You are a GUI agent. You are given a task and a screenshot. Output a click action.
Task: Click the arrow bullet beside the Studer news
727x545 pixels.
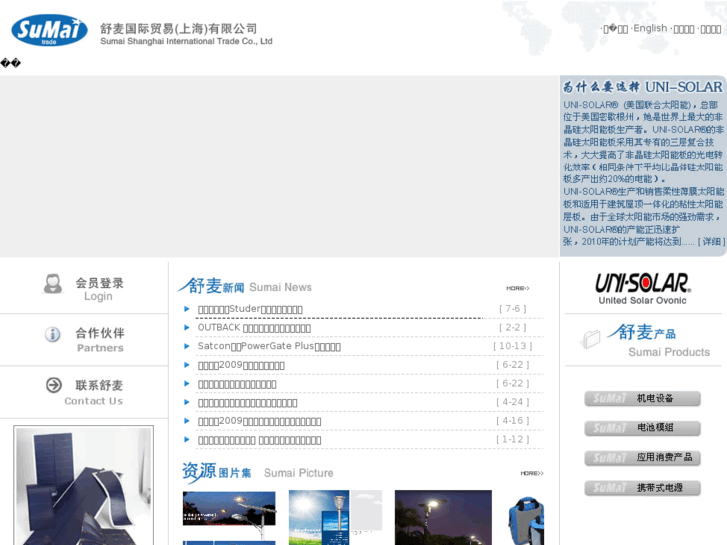187,309
